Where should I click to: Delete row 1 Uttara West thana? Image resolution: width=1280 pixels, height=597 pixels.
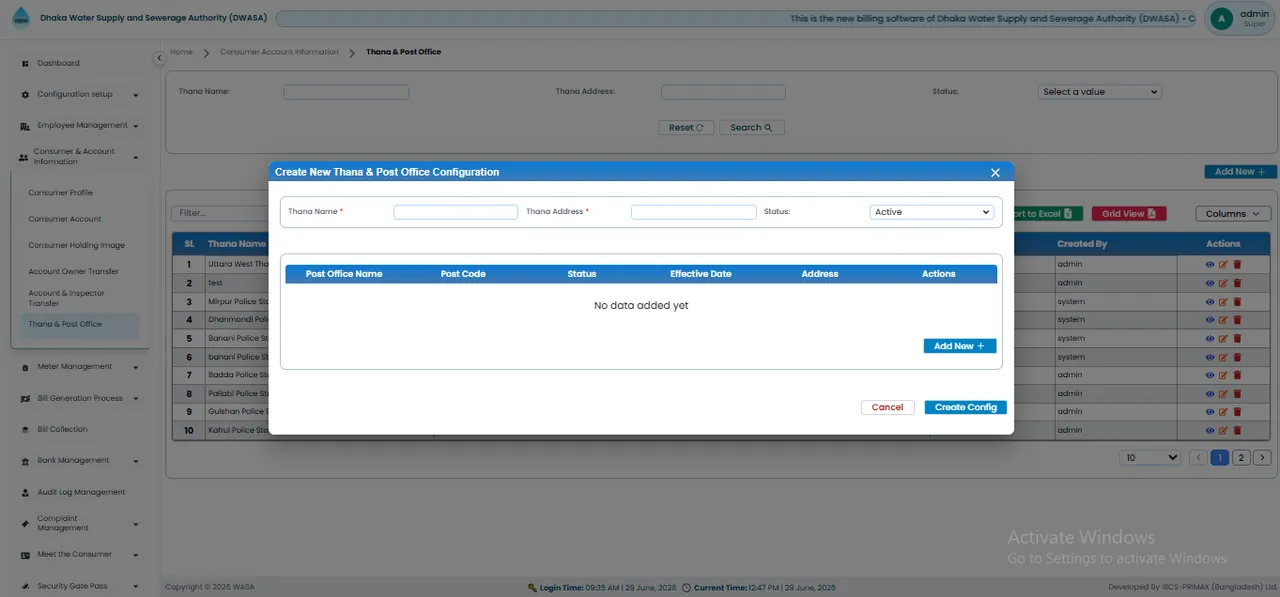(x=1237, y=265)
